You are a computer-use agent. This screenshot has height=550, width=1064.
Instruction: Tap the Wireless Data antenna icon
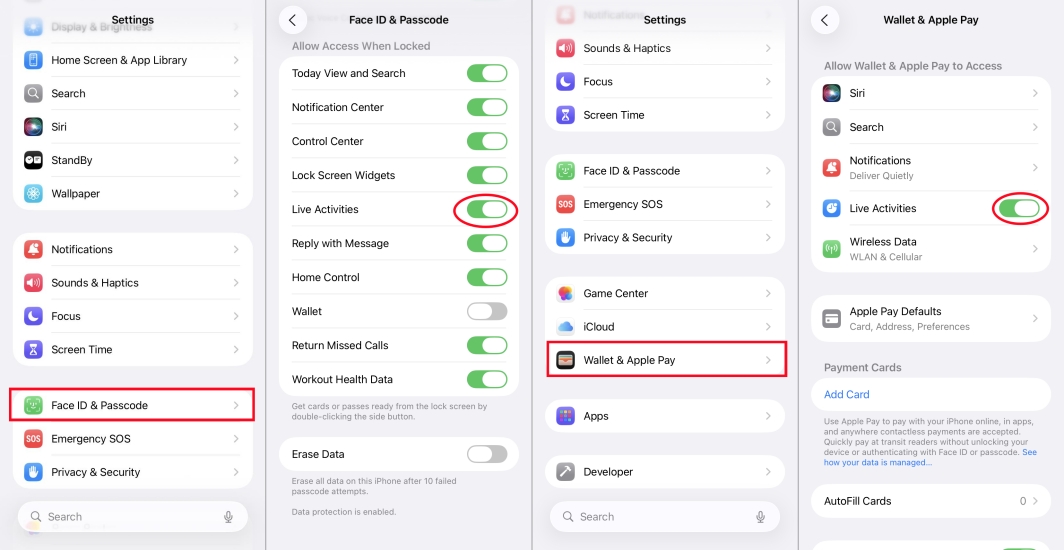point(831,249)
